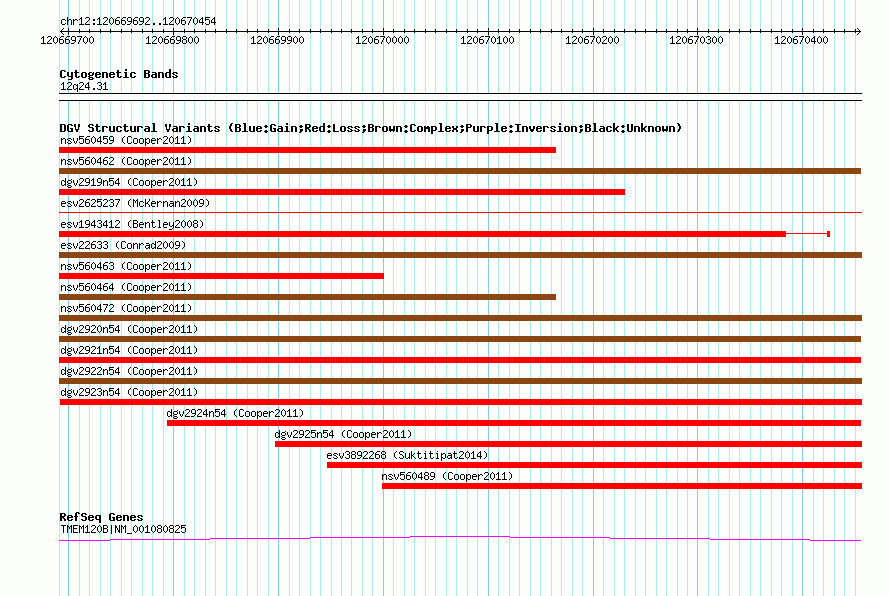This screenshot has height=596, width=890.
Task: Open variant label nsv560459 (Cooper2011)
Action: (126, 140)
